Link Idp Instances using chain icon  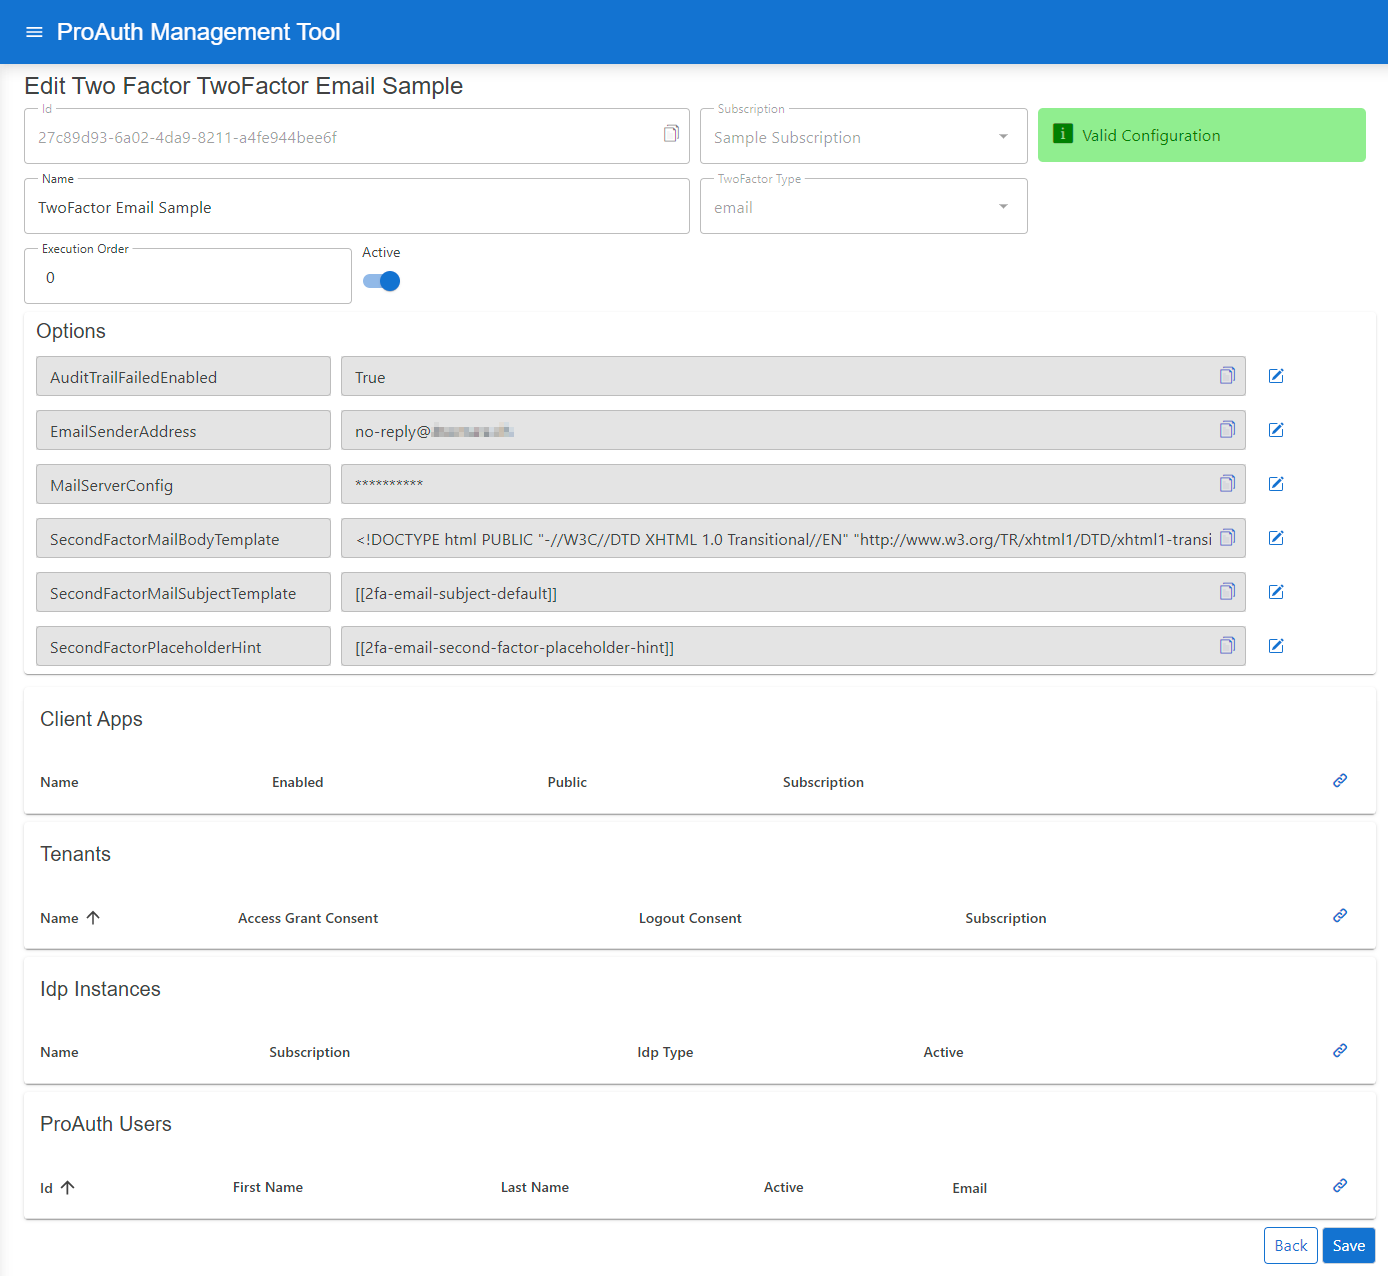click(x=1340, y=1050)
